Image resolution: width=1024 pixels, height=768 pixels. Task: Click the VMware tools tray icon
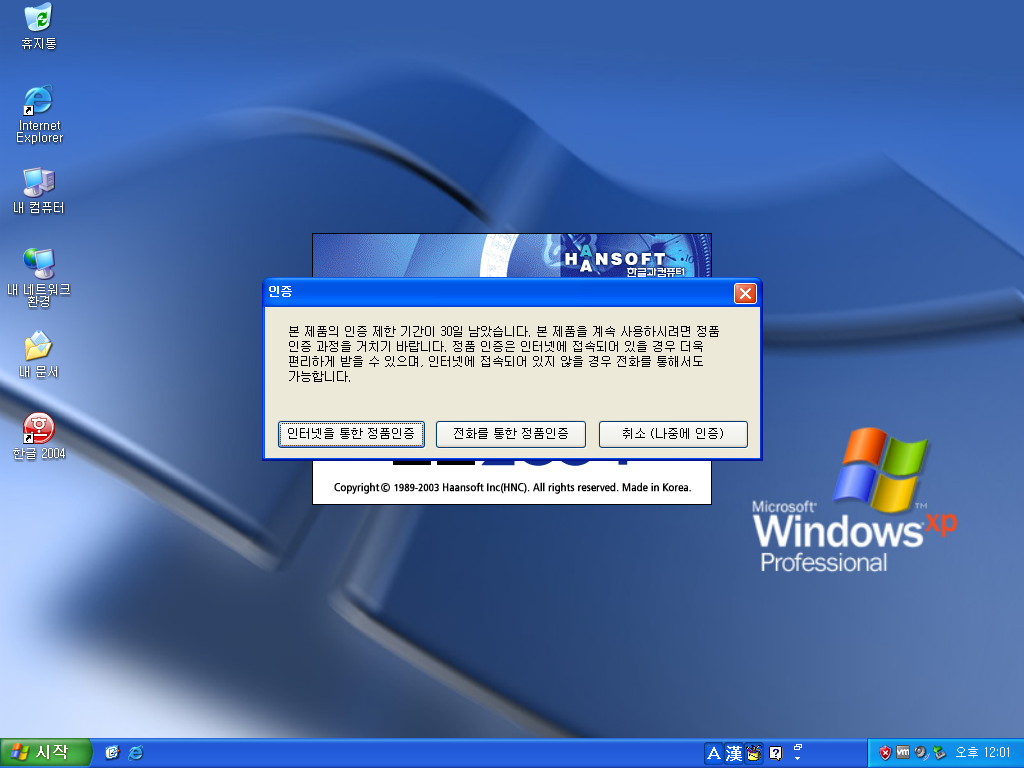pos(903,752)
